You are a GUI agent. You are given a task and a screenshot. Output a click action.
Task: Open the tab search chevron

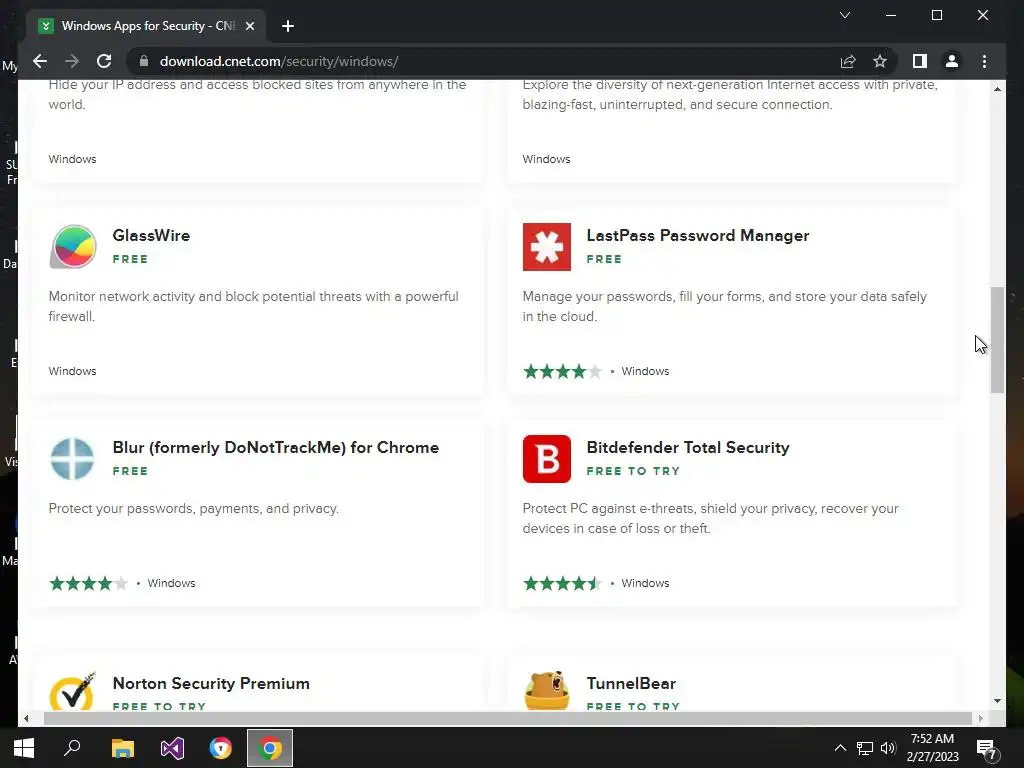[x=844, y=15]
